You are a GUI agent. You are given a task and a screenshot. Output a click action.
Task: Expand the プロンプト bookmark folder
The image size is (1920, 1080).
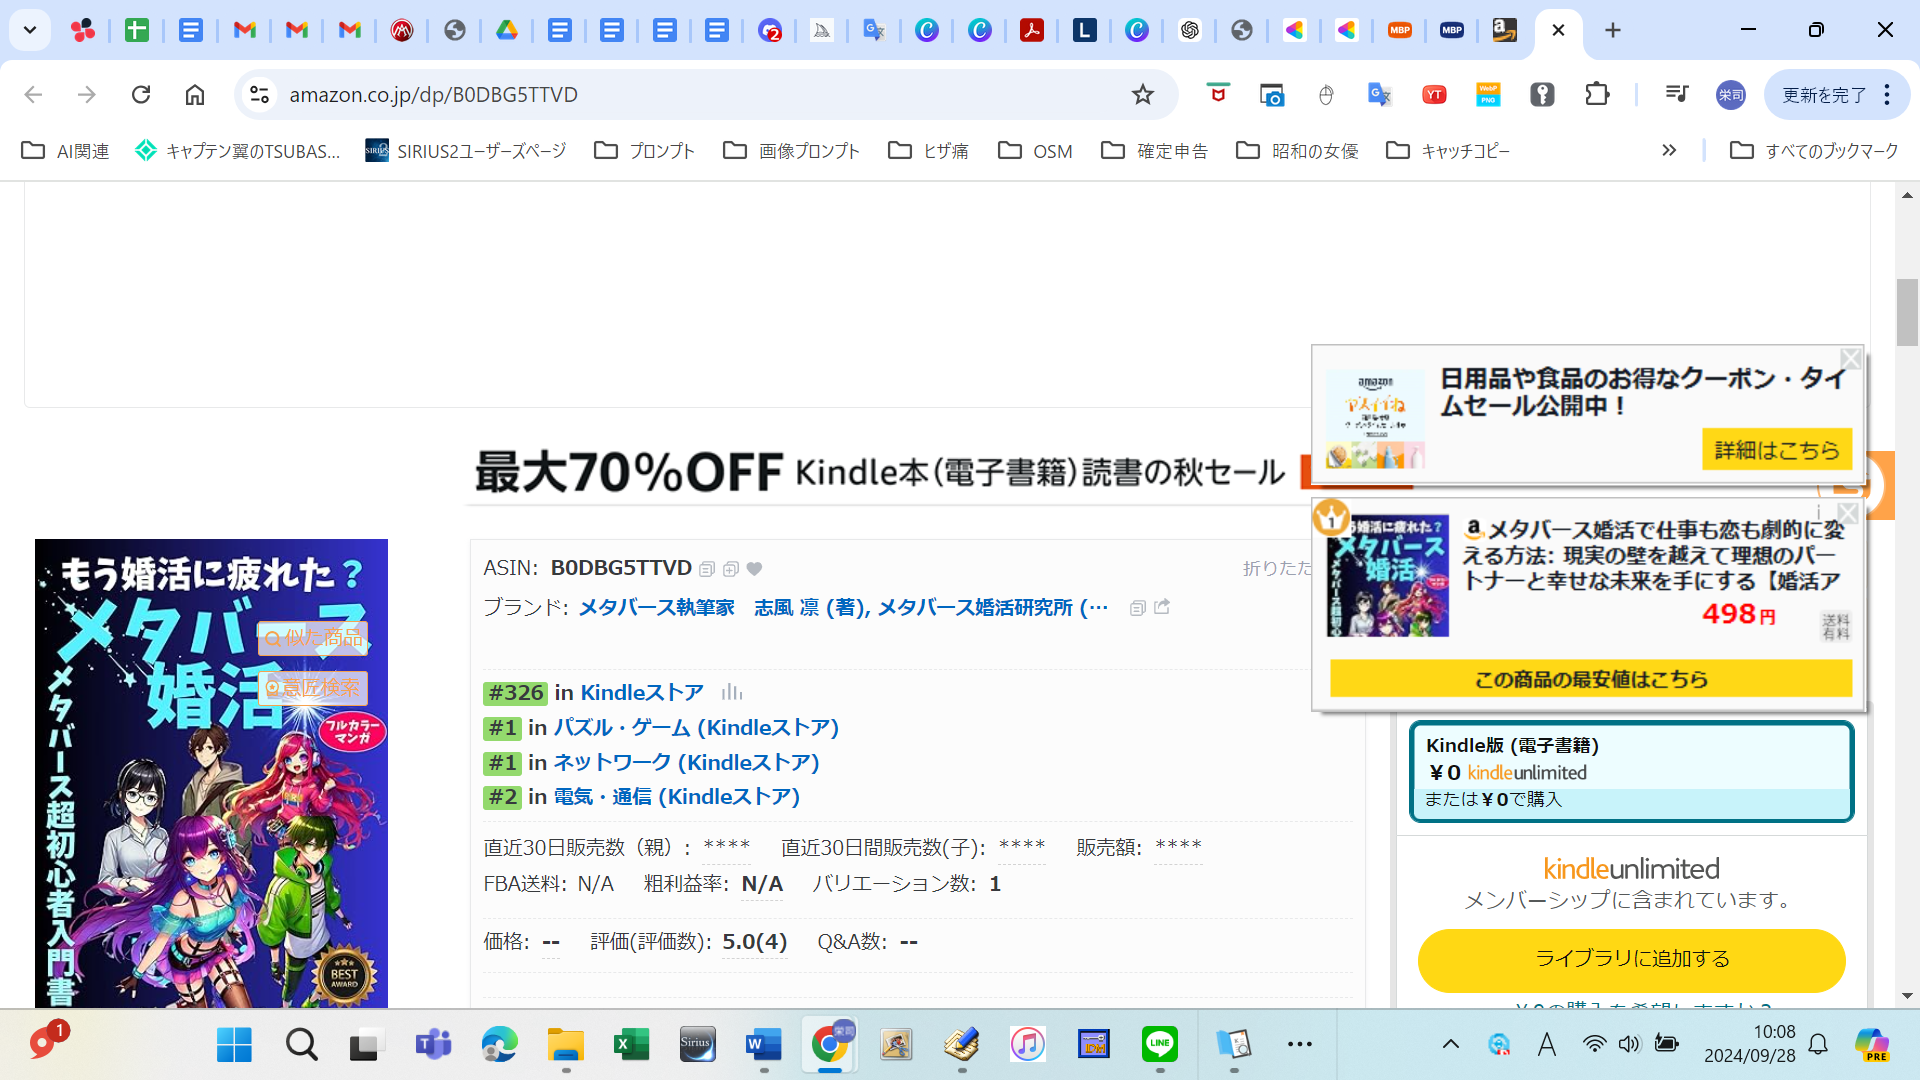click(644, 150)
